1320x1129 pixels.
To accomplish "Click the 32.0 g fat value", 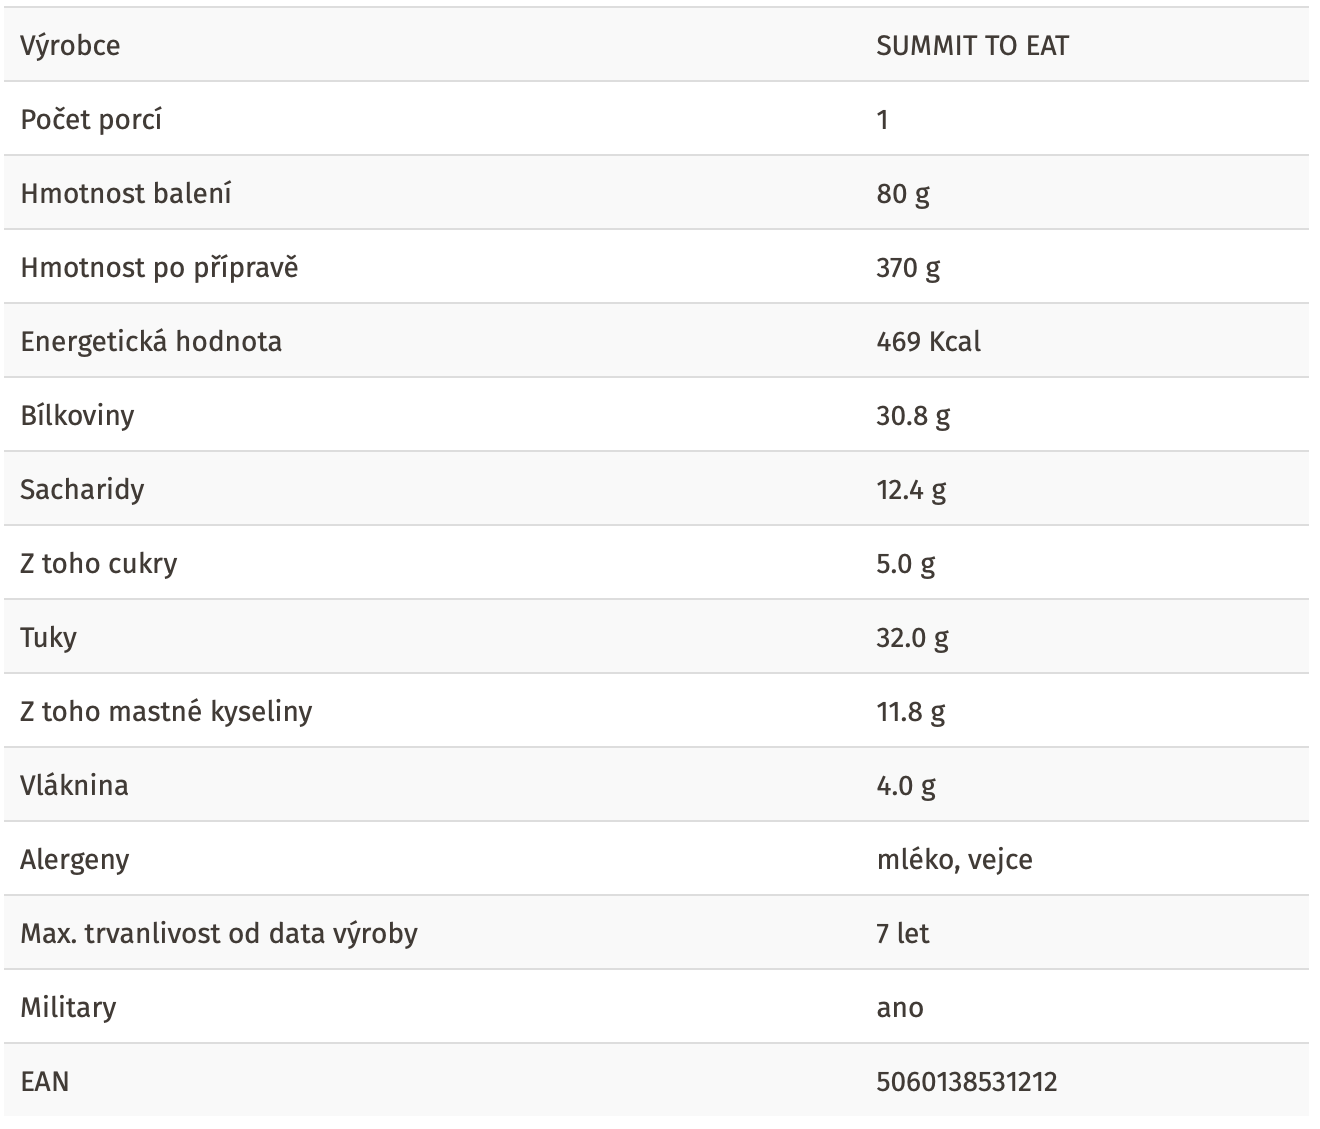I will click(913, 638).
